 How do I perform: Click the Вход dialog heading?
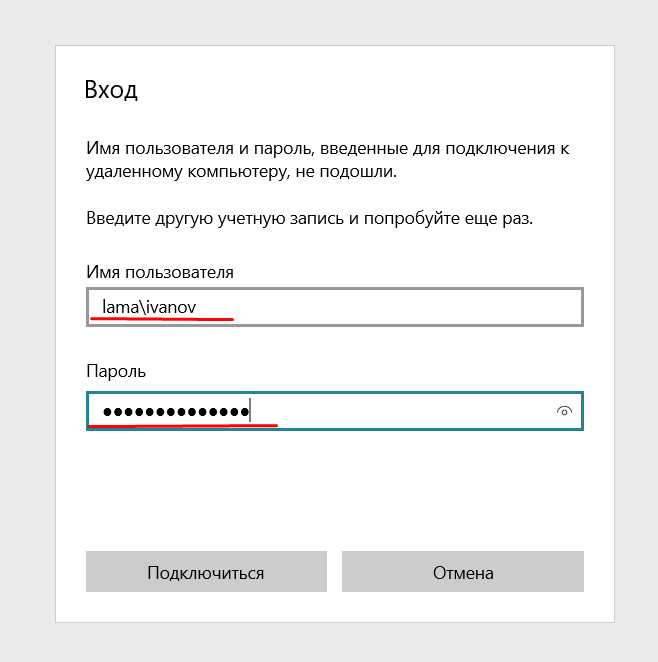pyautogui.click(x=111, y=90)
